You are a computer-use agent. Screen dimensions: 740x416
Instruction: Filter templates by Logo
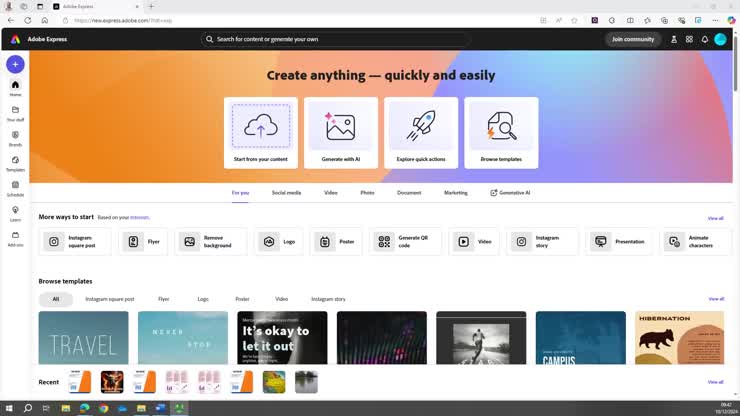pyautogui.click(x=203, y=299)
